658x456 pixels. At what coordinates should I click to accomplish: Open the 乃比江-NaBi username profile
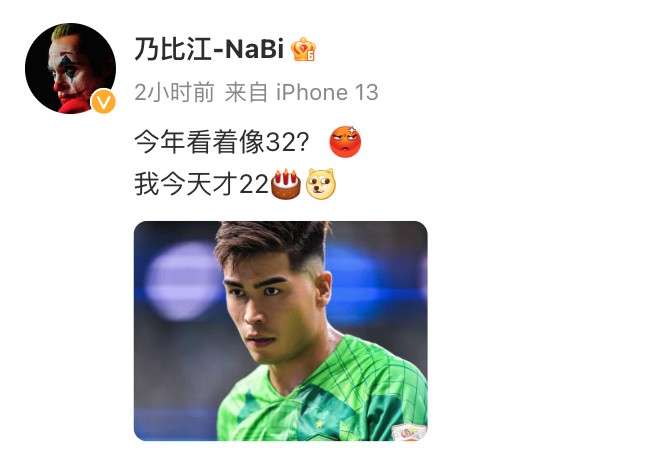(x=209, y=49)
